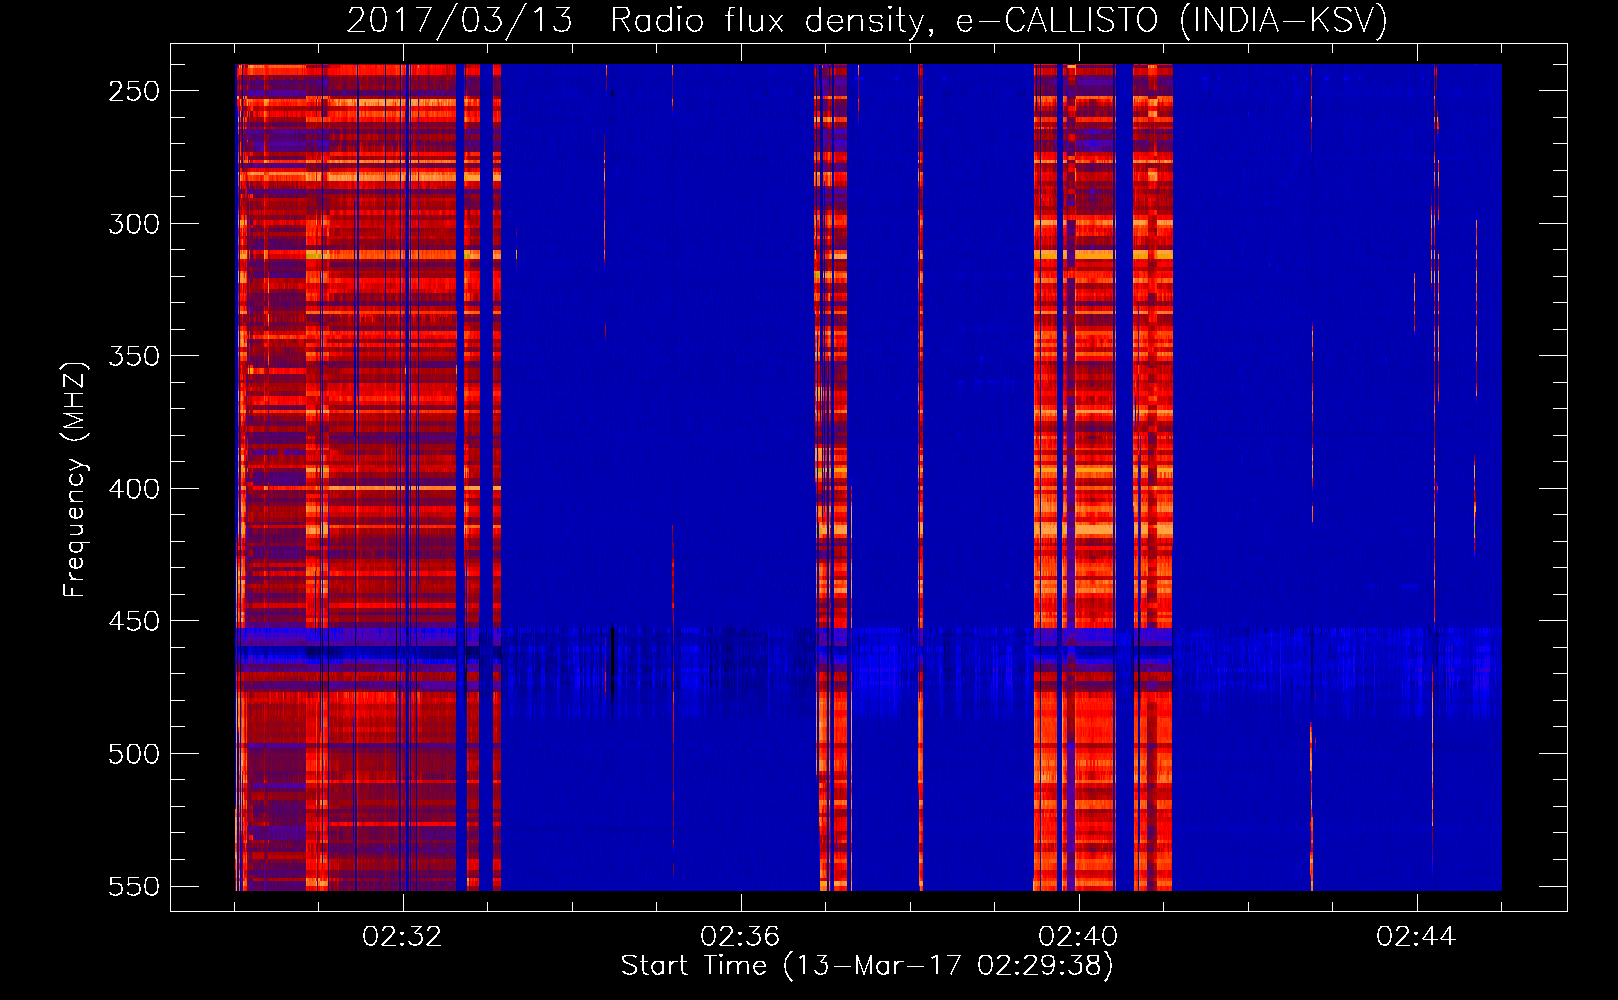Click the 450 frequency tick label
Image resolution: width=1618 pixels, height=1000 pixels.
[134, 621]
